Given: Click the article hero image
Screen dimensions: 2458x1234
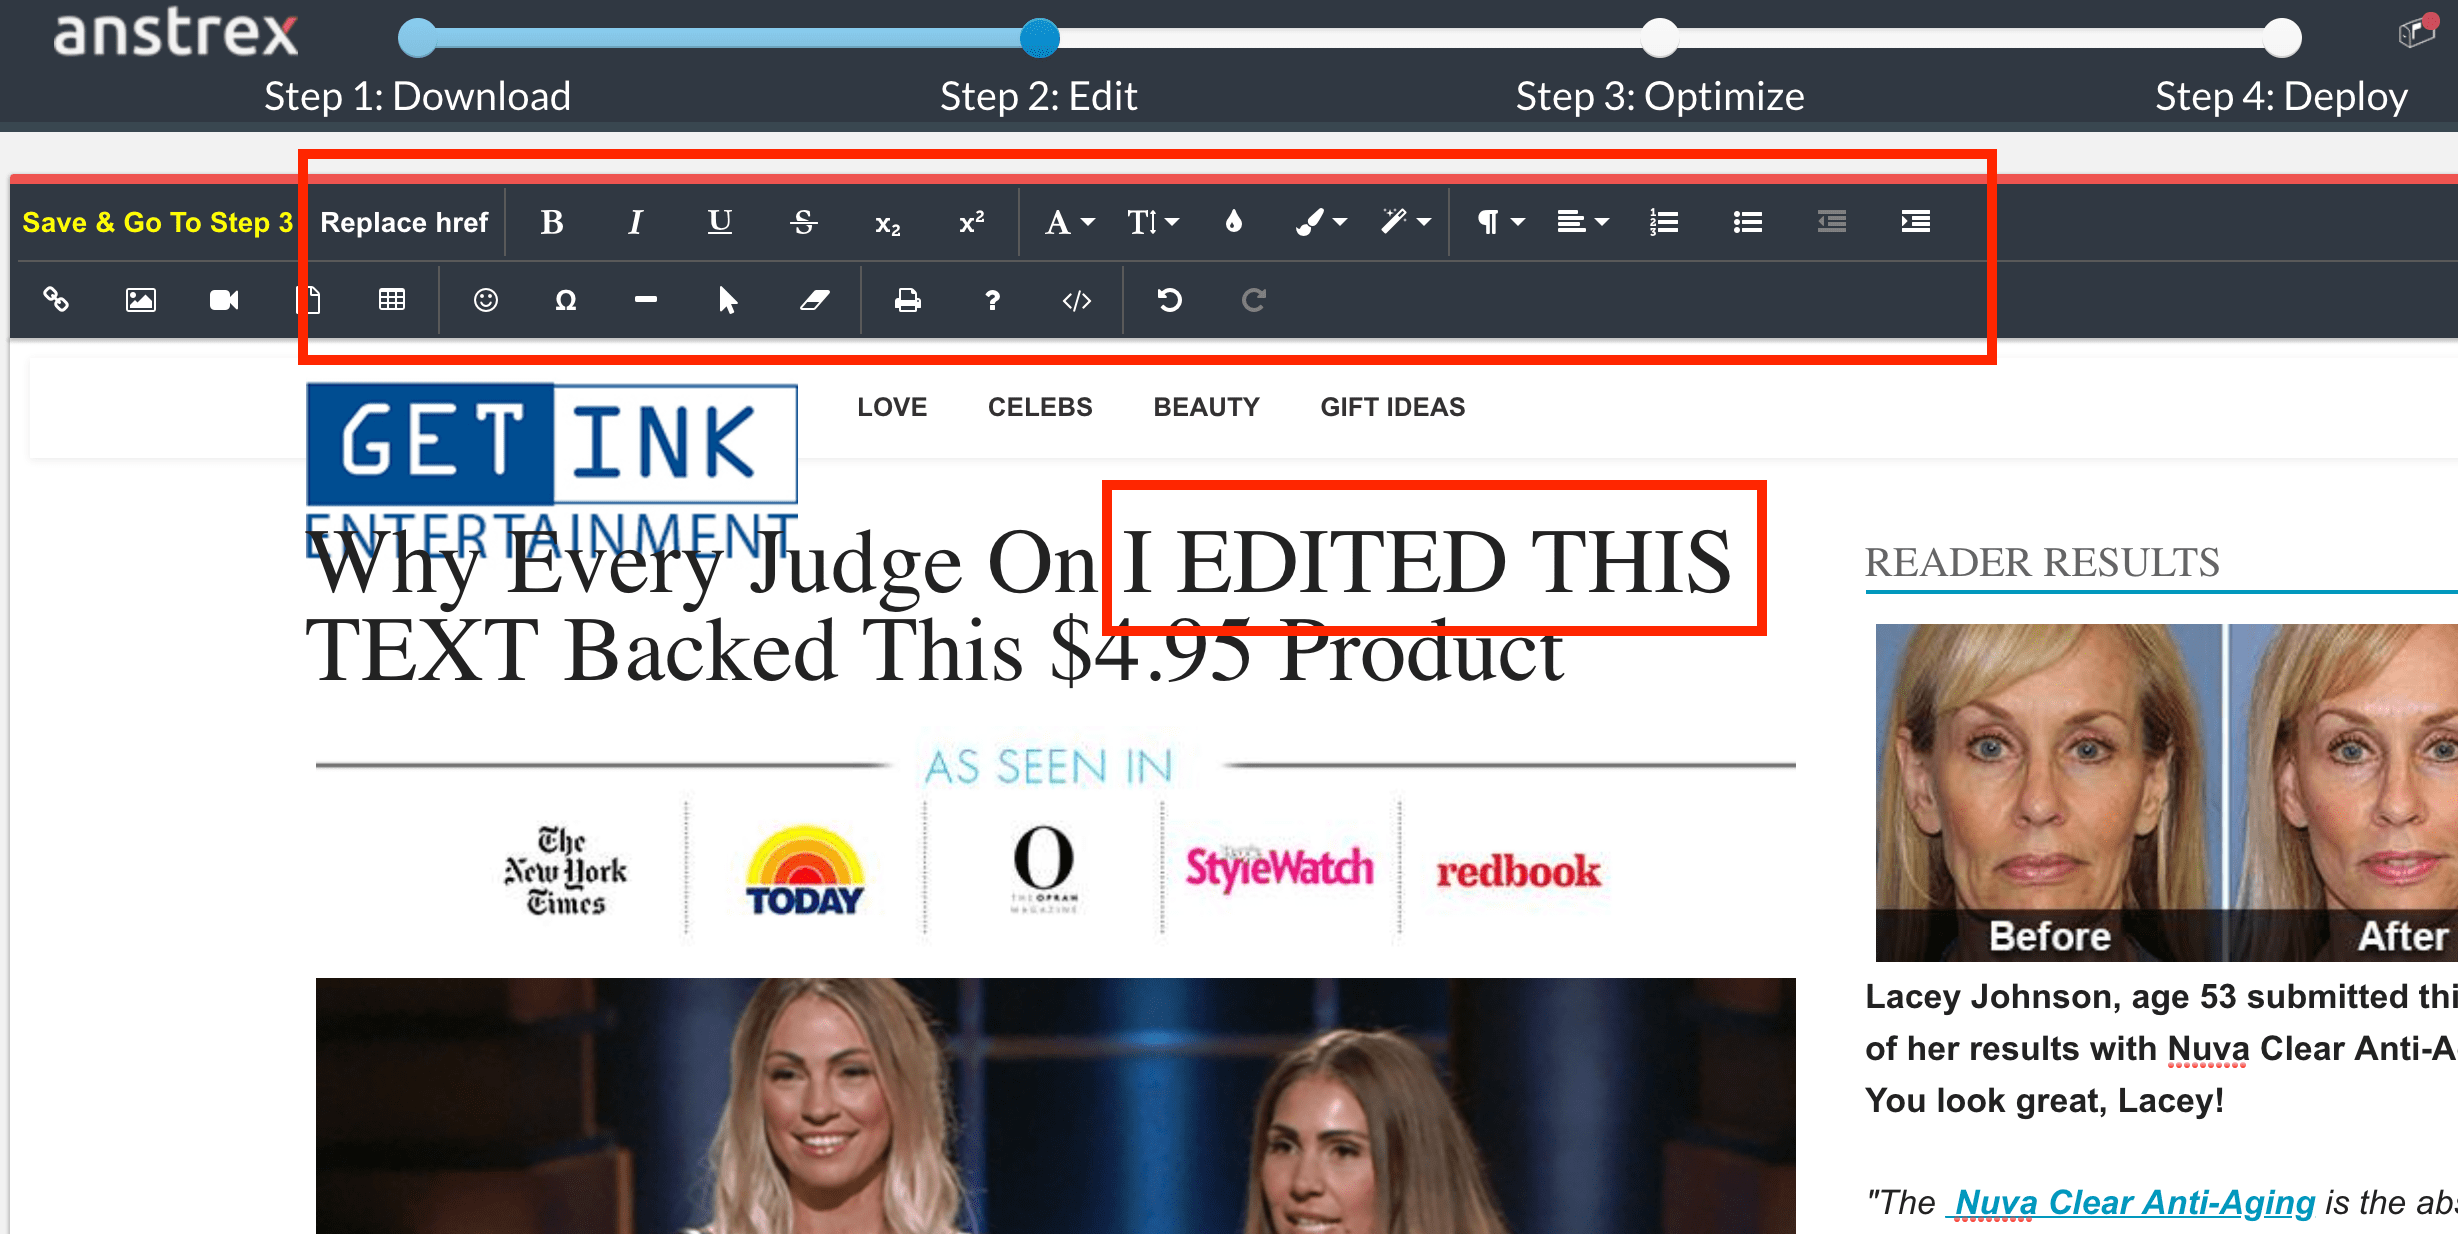Looking at the screenshot, I should pyautogui.click(x=1055, y=1106).
